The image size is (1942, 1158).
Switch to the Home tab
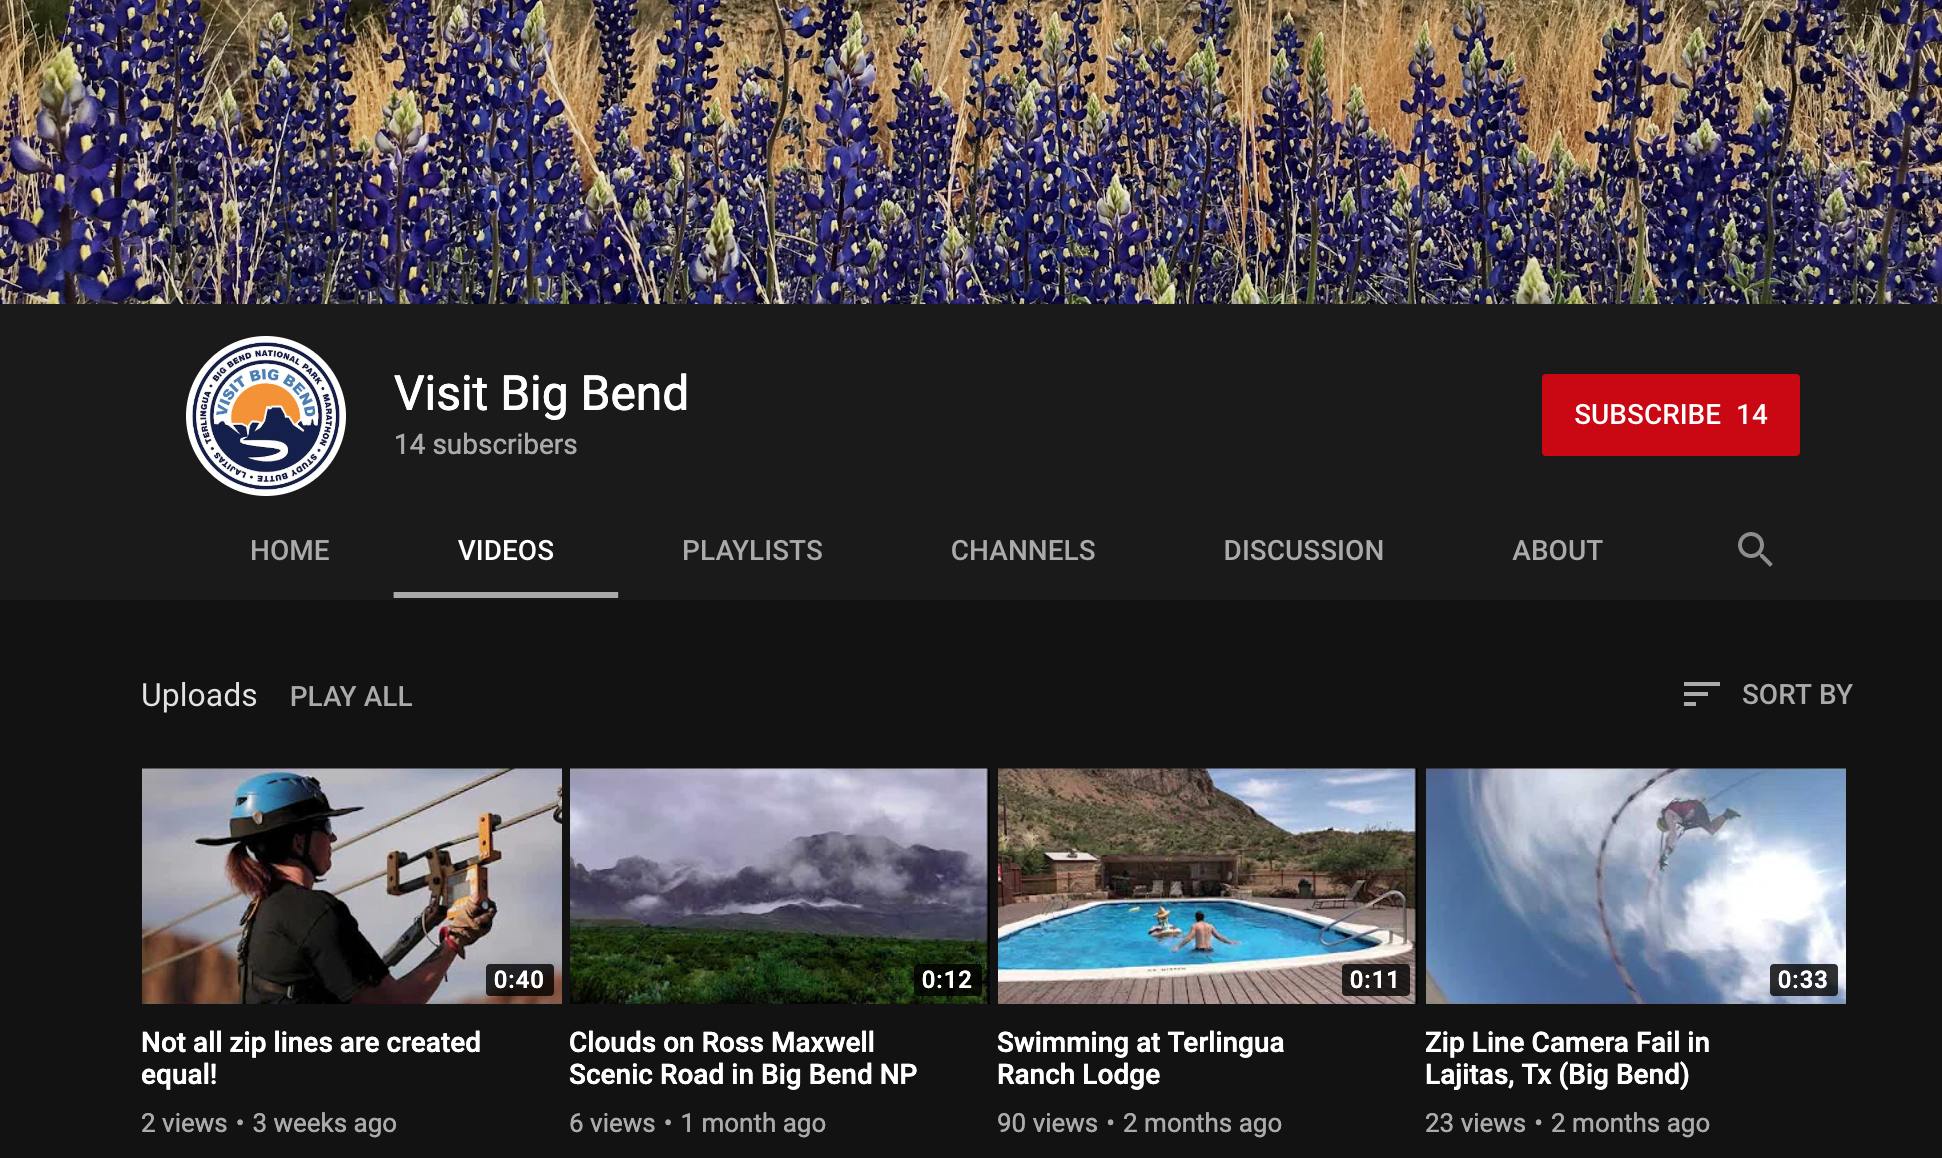click(290, 550)
